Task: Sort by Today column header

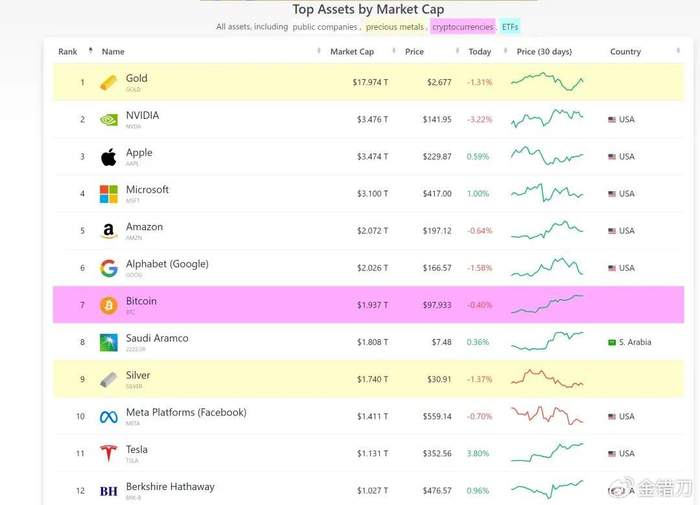Action: coord(480,52)
